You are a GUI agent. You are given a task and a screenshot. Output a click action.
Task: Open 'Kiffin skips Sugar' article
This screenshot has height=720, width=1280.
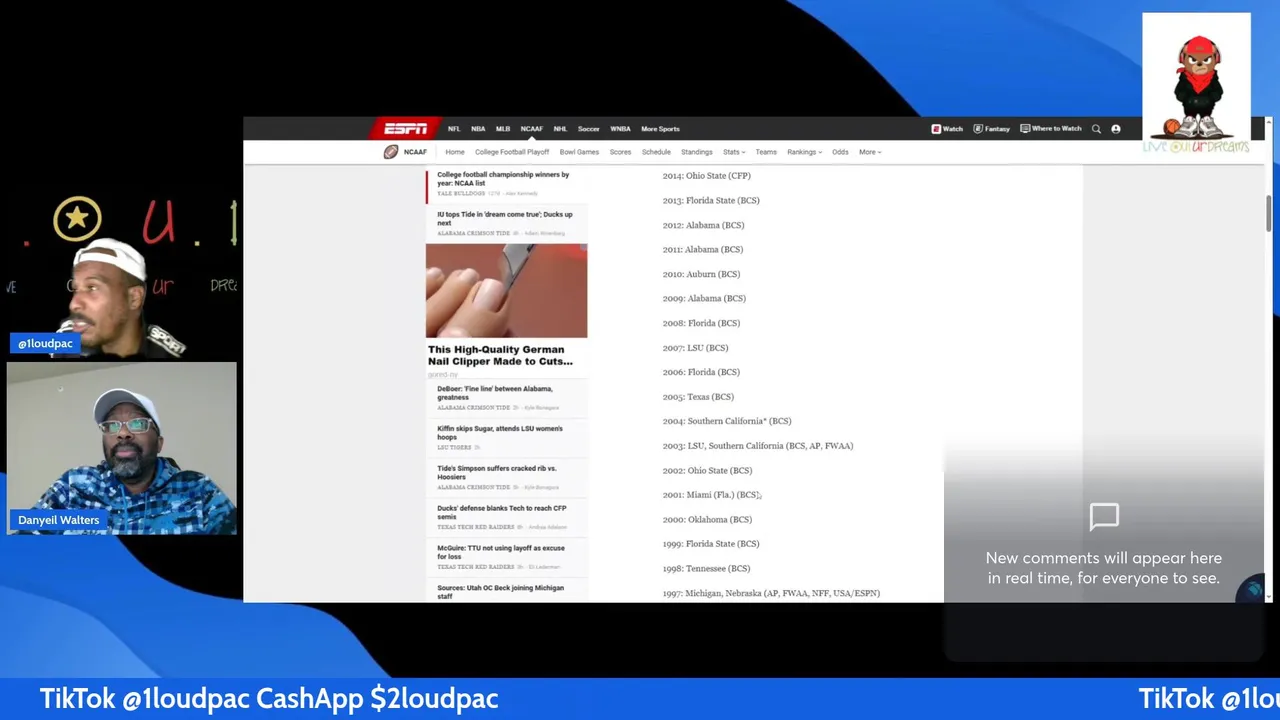click(x=500, y=432)
